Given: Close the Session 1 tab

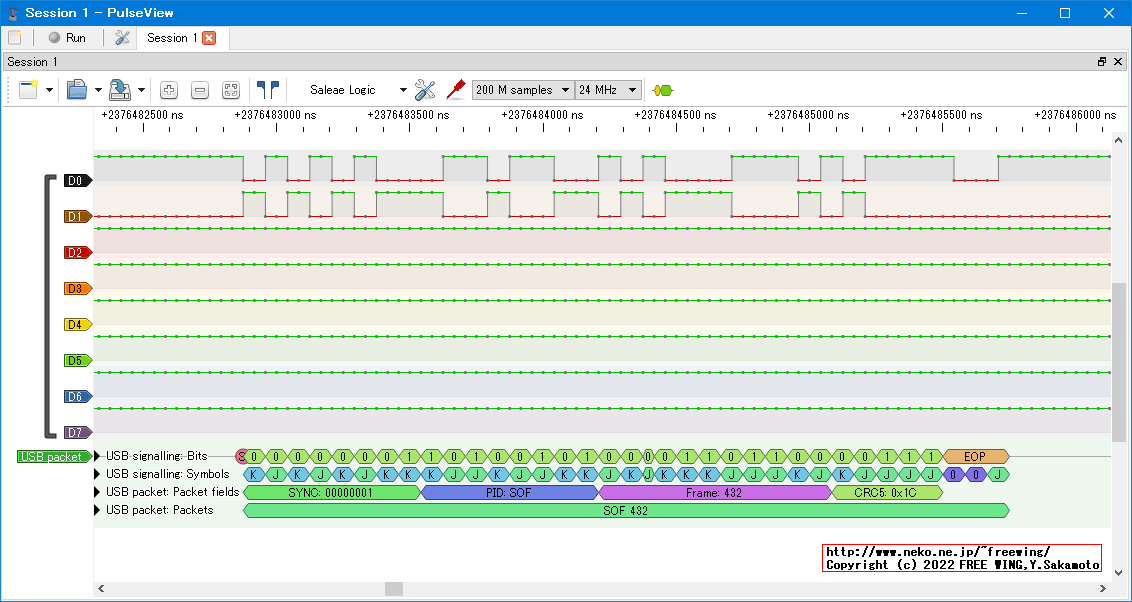Looking at the screenshot, I should click(209, 38).
